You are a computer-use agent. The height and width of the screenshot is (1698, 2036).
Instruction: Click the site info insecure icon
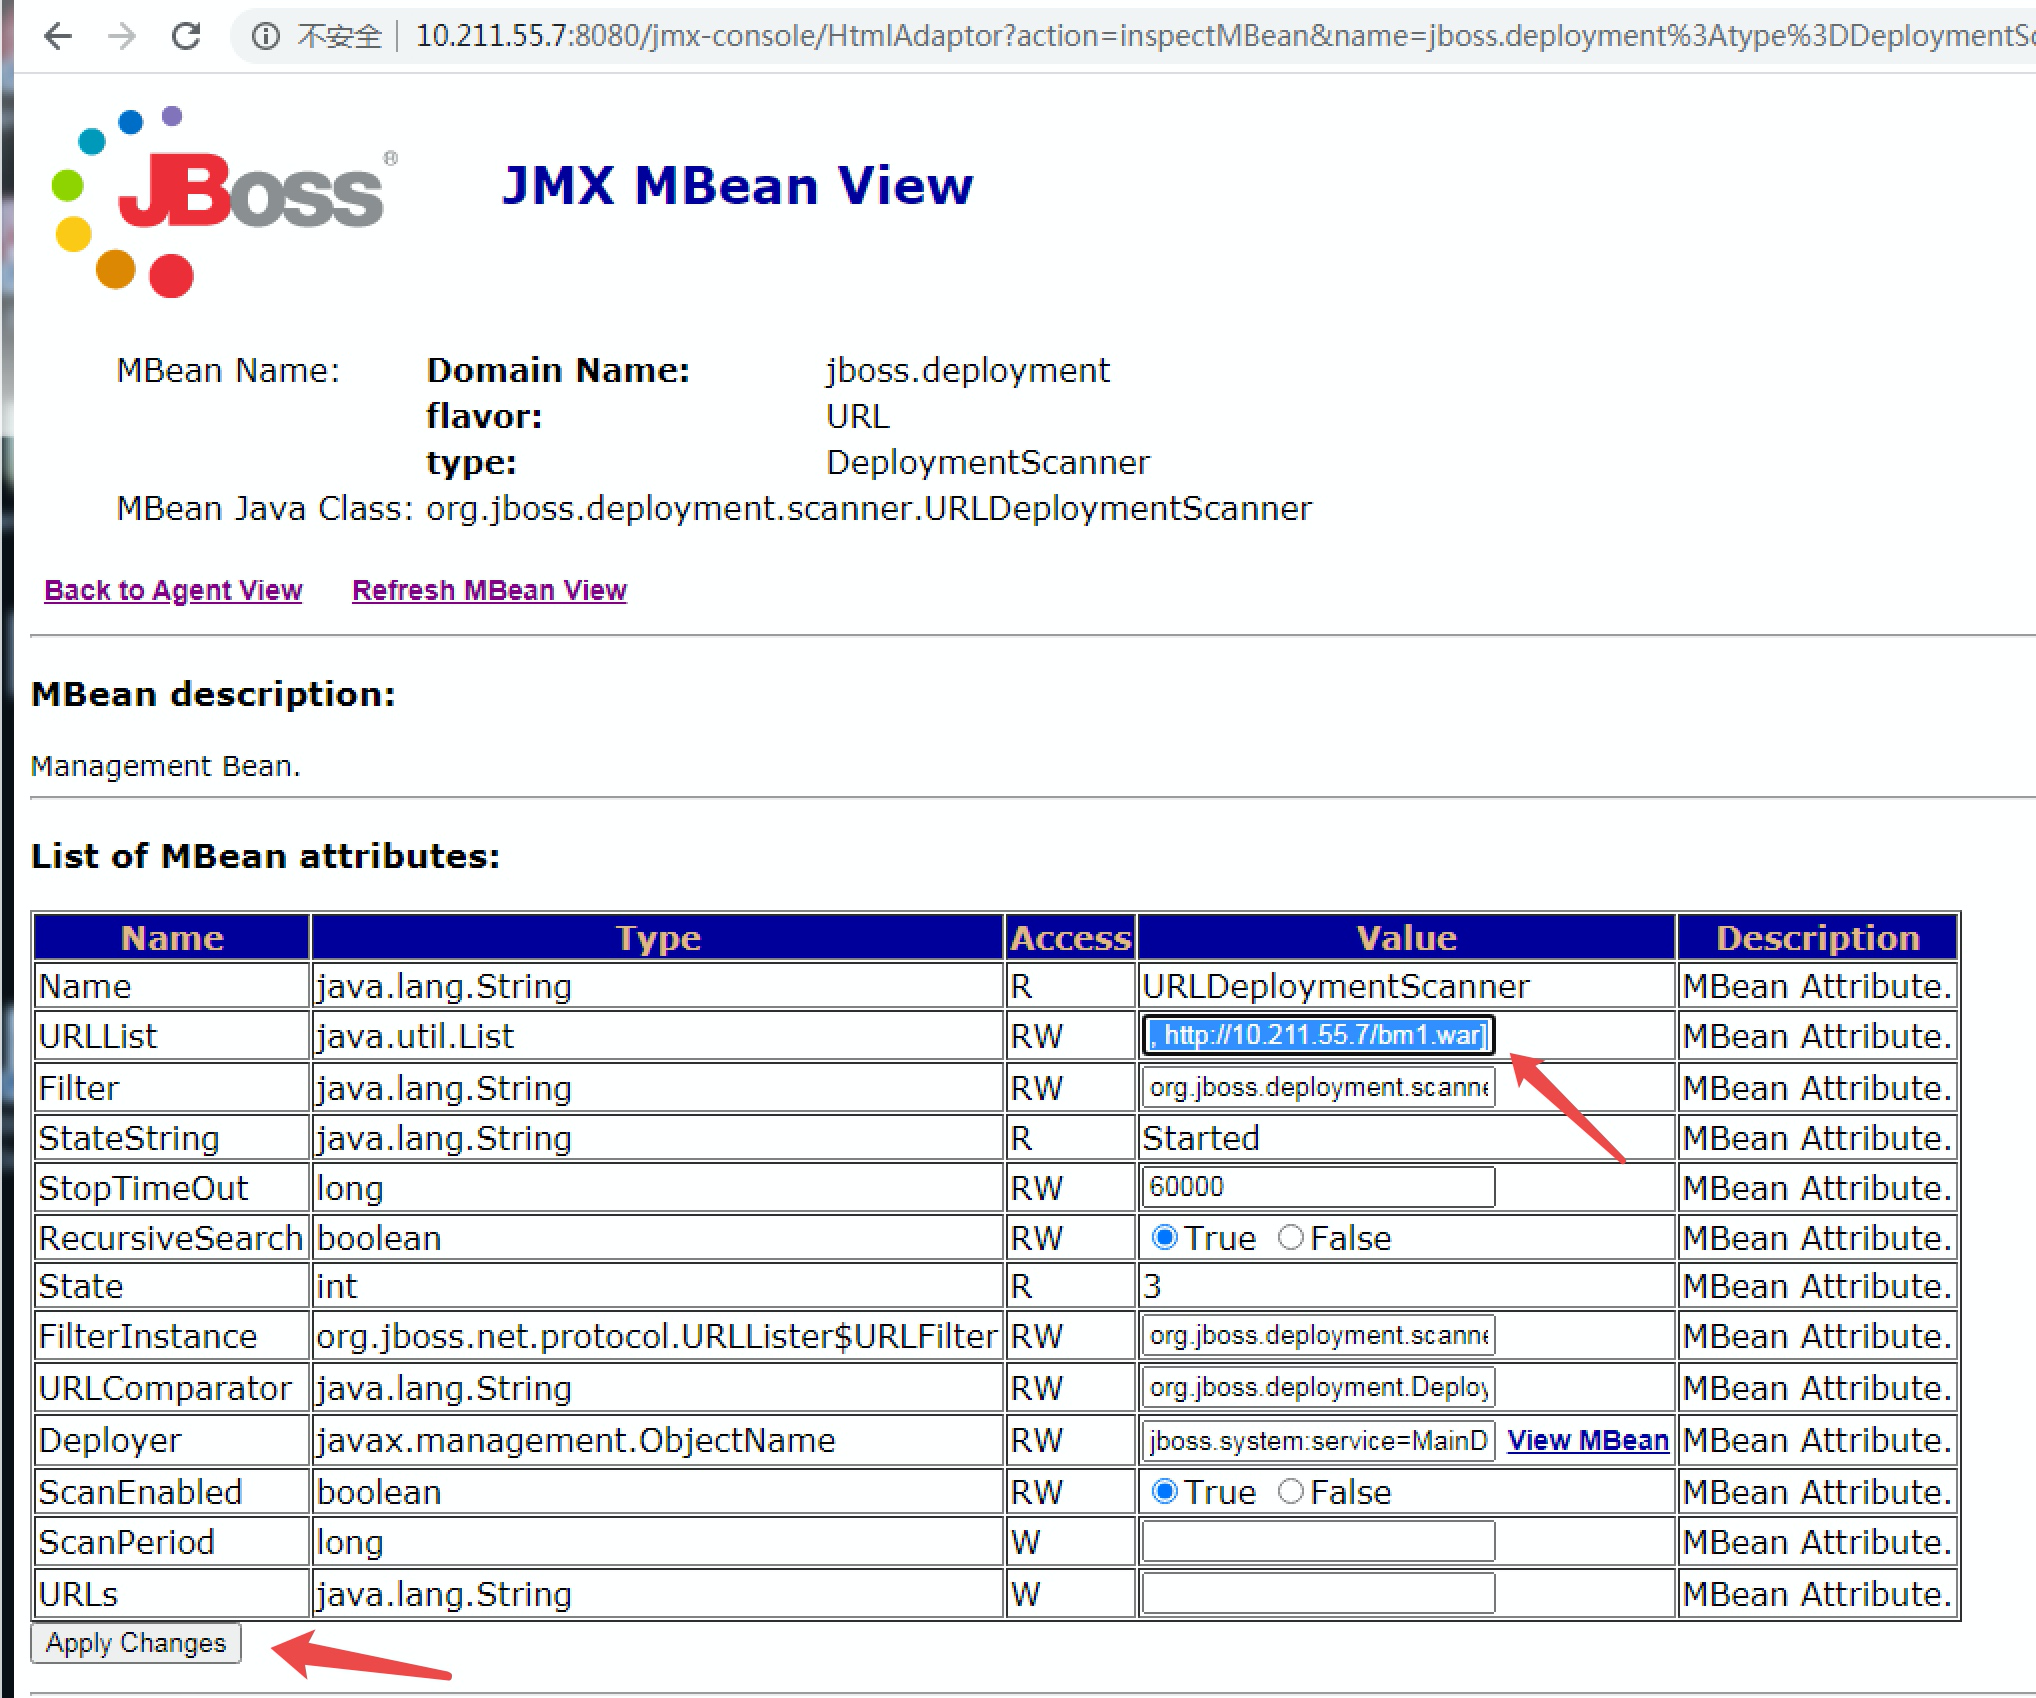(x=265, y=37)
